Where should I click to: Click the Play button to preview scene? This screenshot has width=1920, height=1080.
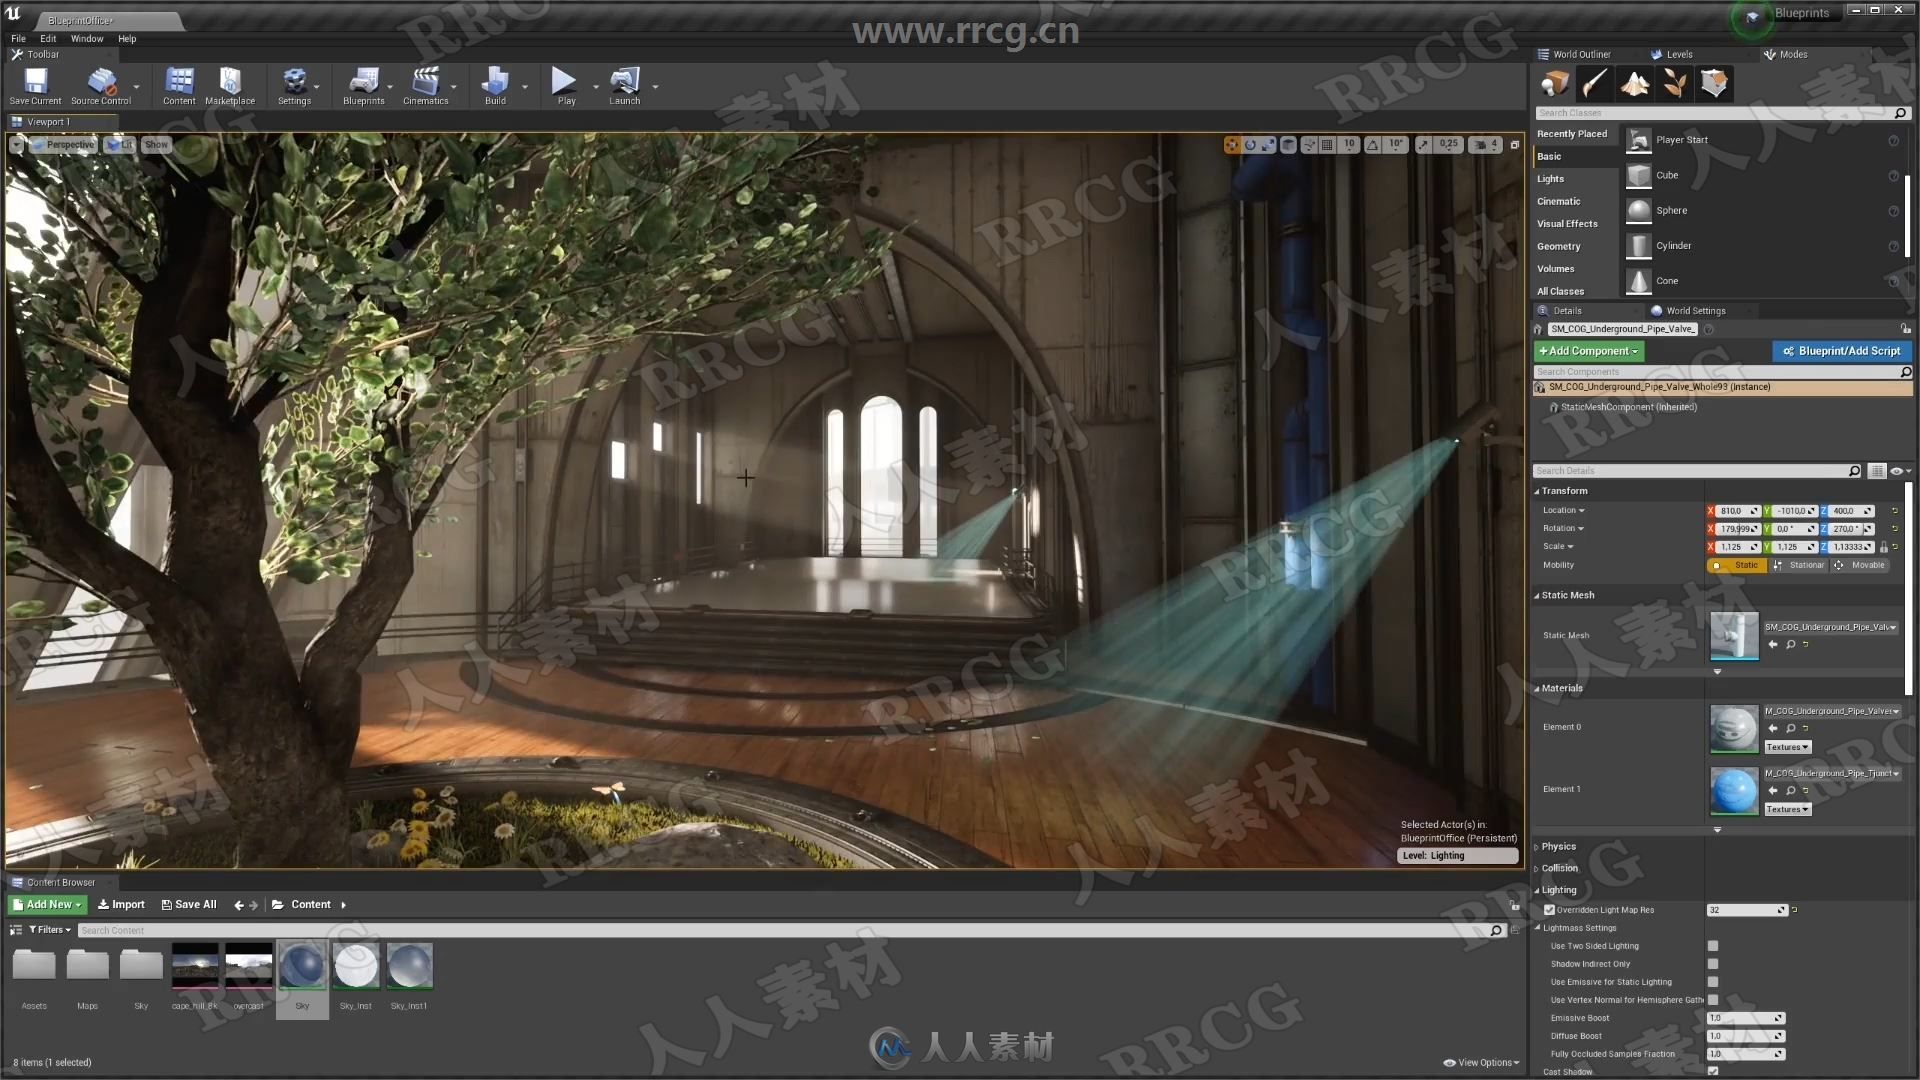[562, 82]
